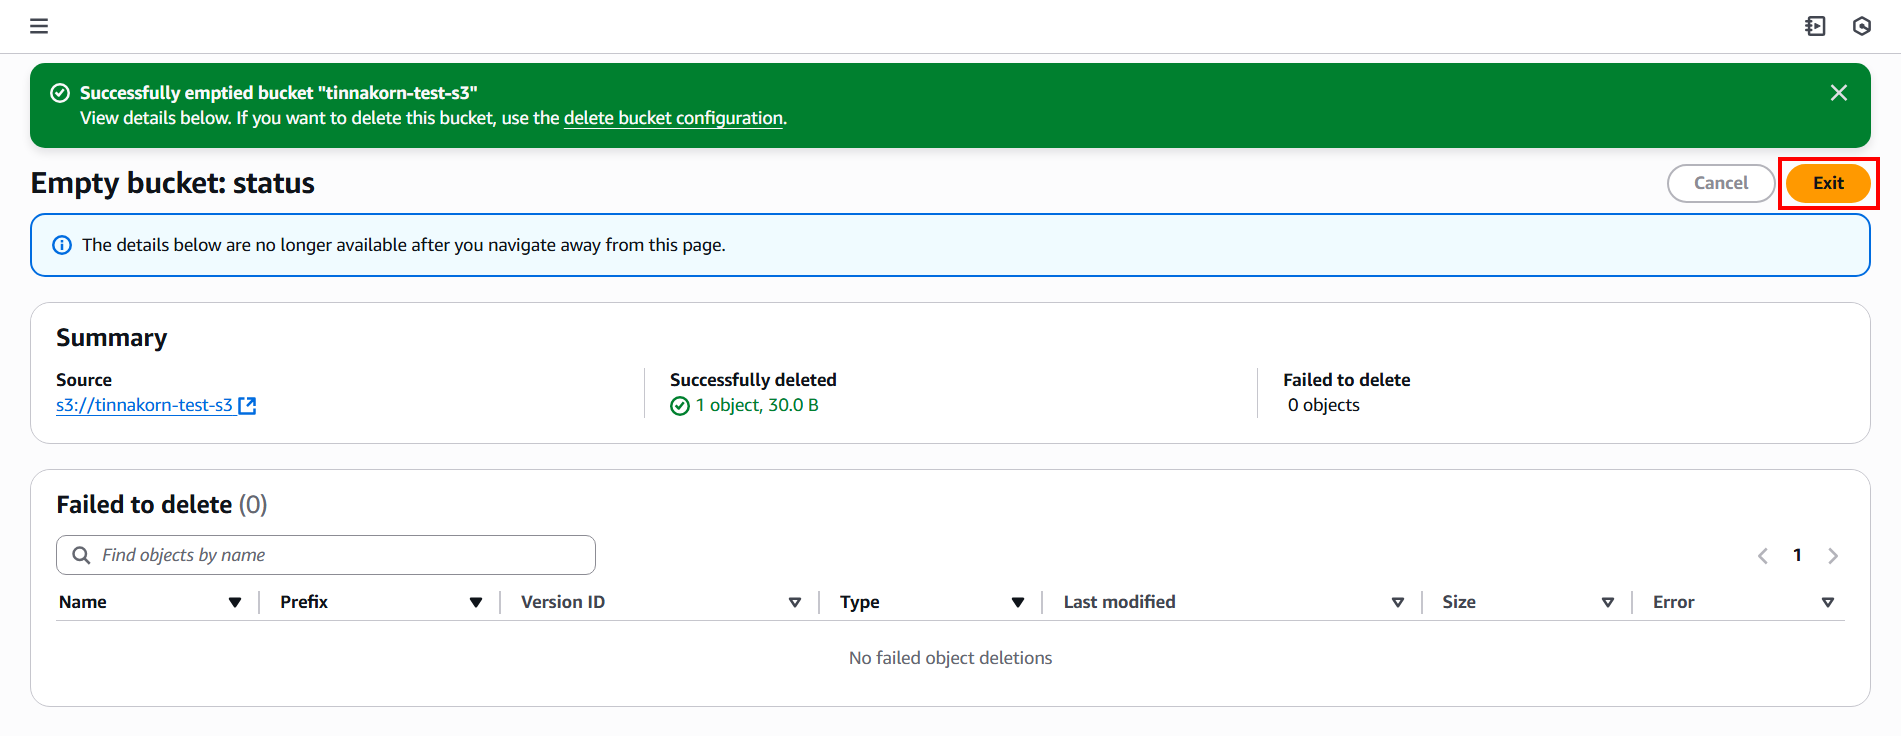Sort by Name column arrow

click(x=235, y=602)
